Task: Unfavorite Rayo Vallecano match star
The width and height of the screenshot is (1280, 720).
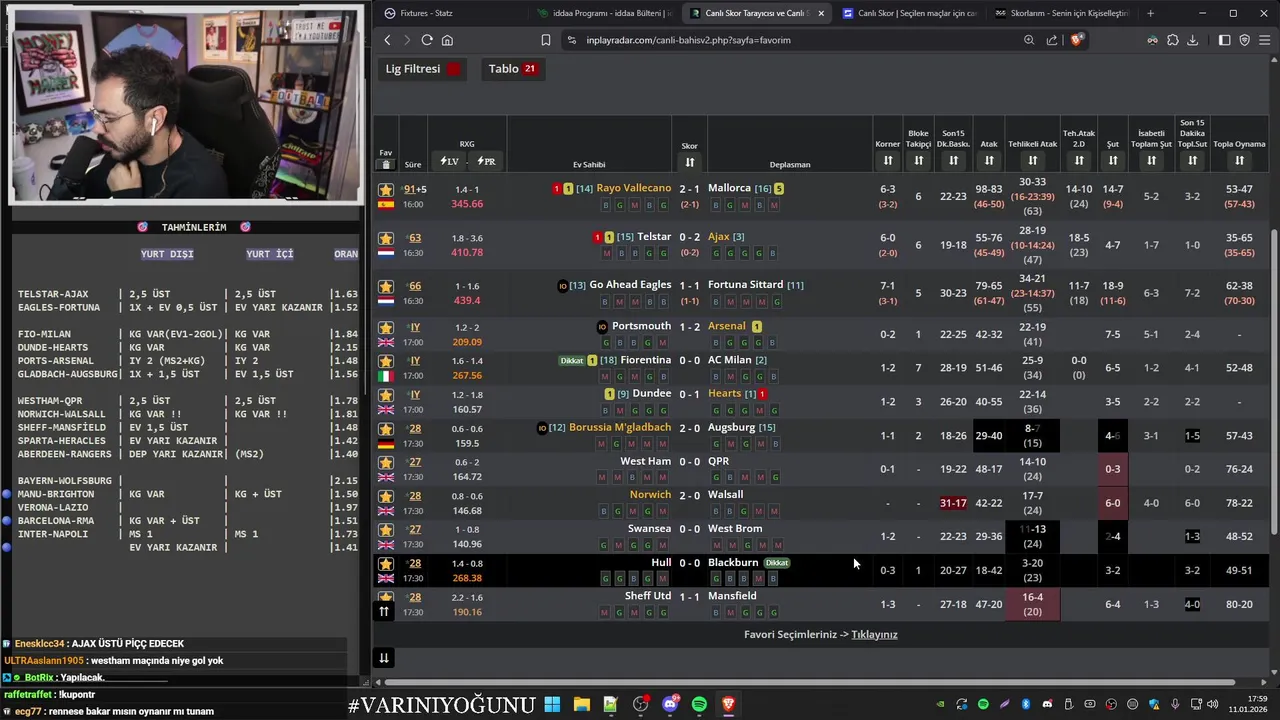Action: pyautogui.click(x=386, y=189)
